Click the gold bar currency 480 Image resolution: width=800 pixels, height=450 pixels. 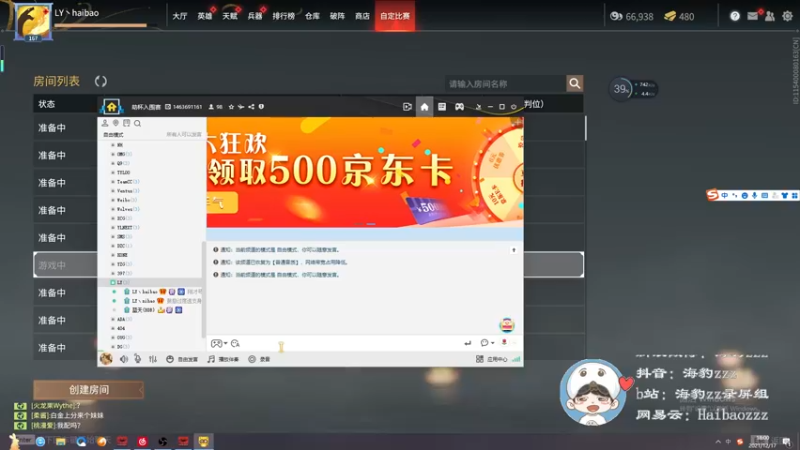[x=679, y=17]
